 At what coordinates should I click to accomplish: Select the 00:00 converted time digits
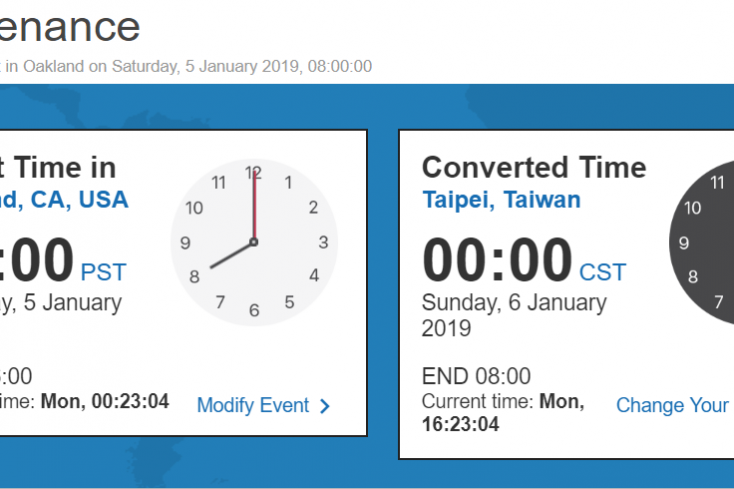497,259
